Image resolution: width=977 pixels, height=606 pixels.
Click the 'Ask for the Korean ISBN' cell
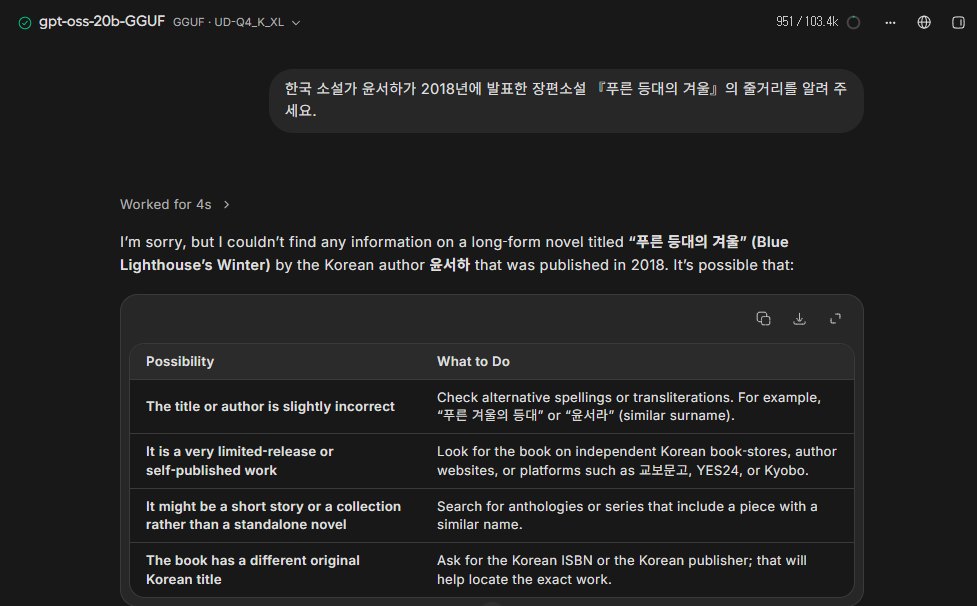(x=637, y=570)
